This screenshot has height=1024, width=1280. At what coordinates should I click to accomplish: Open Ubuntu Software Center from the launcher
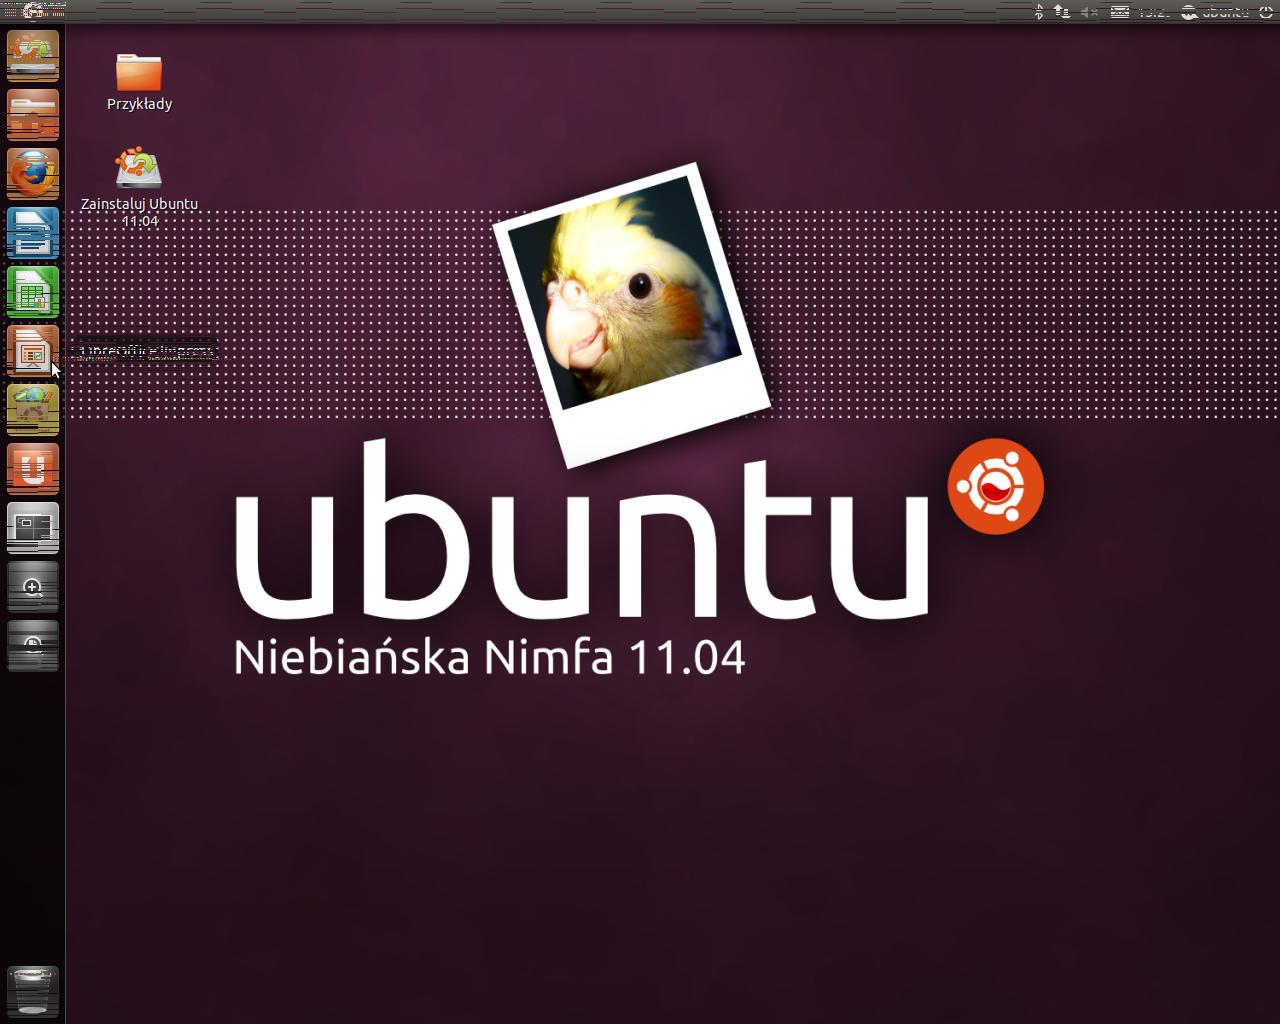click(x=33, y=410)
